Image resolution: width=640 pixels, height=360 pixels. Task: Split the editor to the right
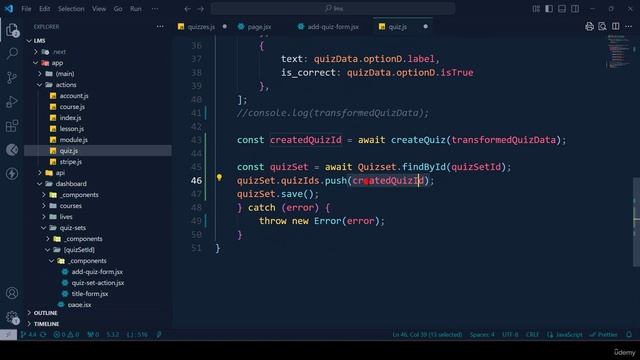pos(616,27)
